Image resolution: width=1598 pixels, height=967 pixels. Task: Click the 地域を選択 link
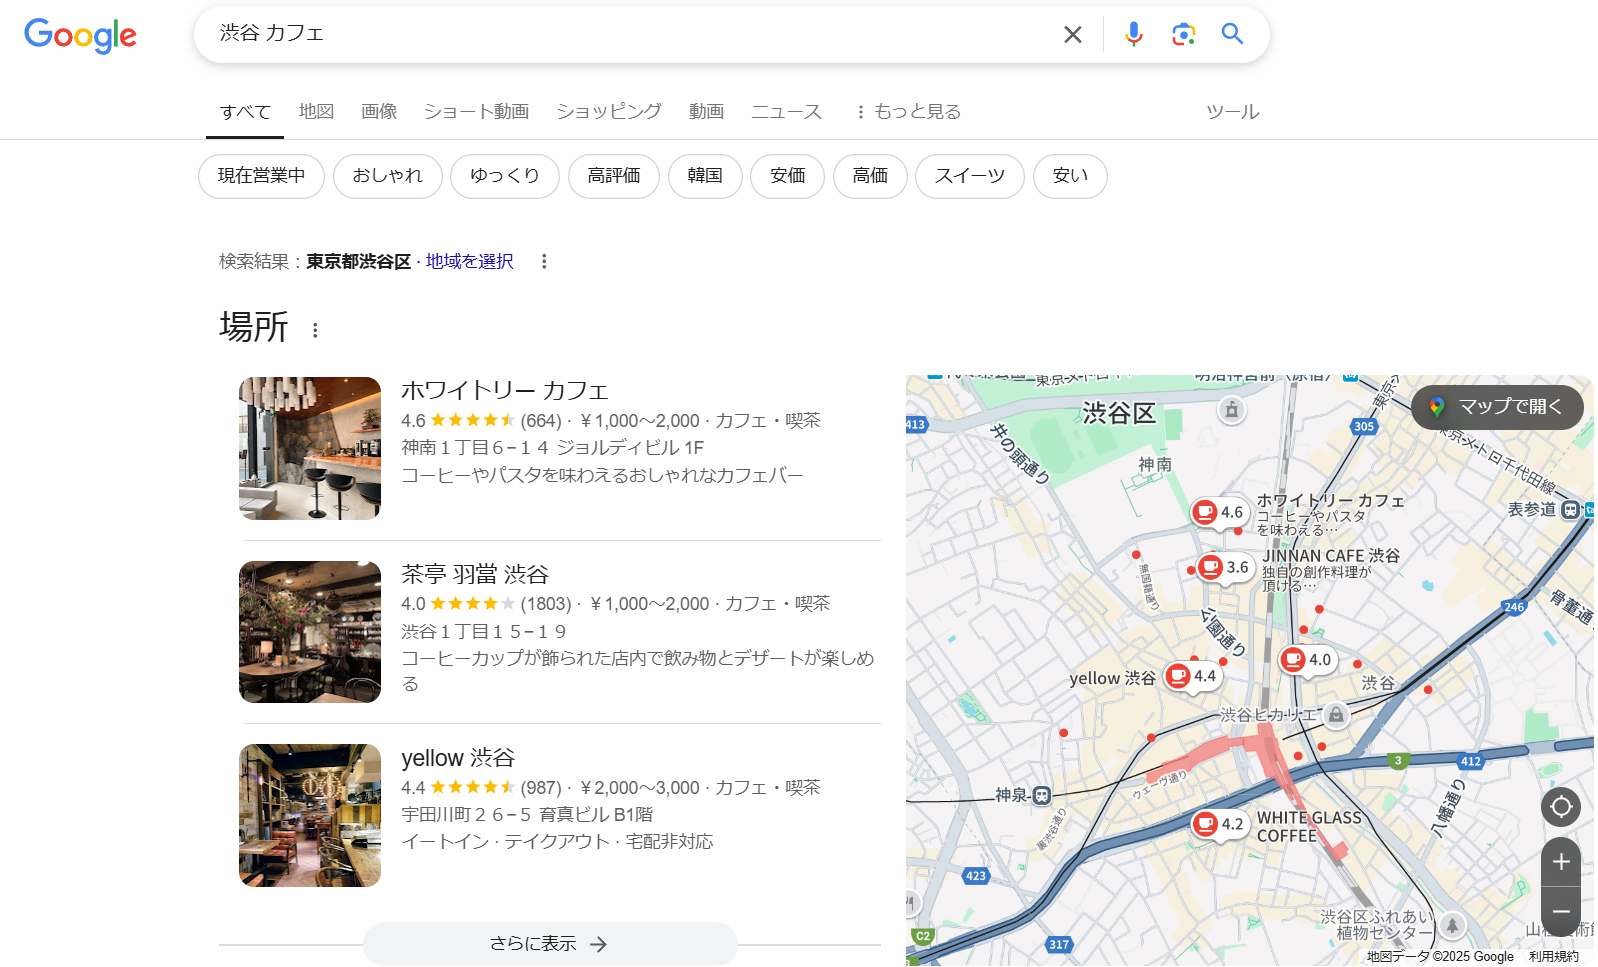point(469,261)
